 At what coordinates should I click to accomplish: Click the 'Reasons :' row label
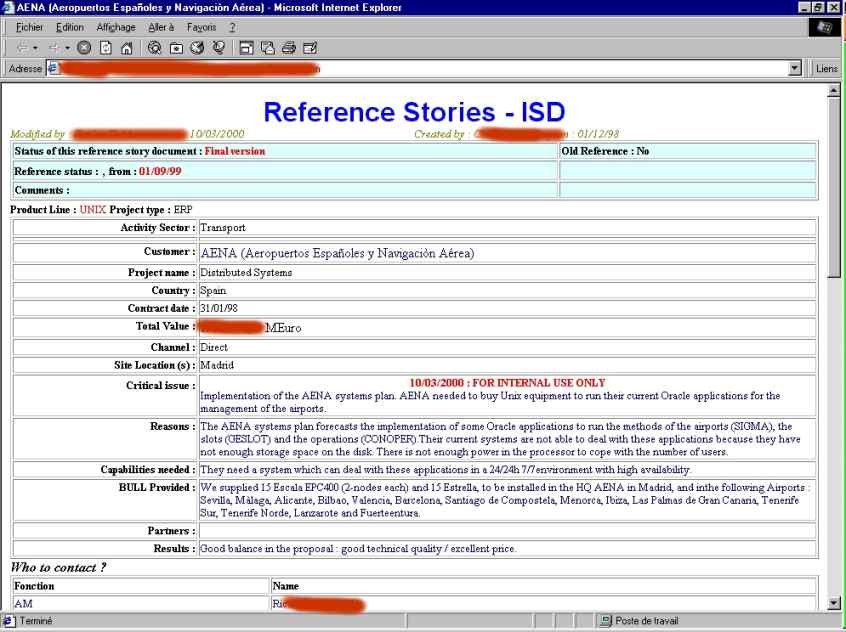click(173, 426)
